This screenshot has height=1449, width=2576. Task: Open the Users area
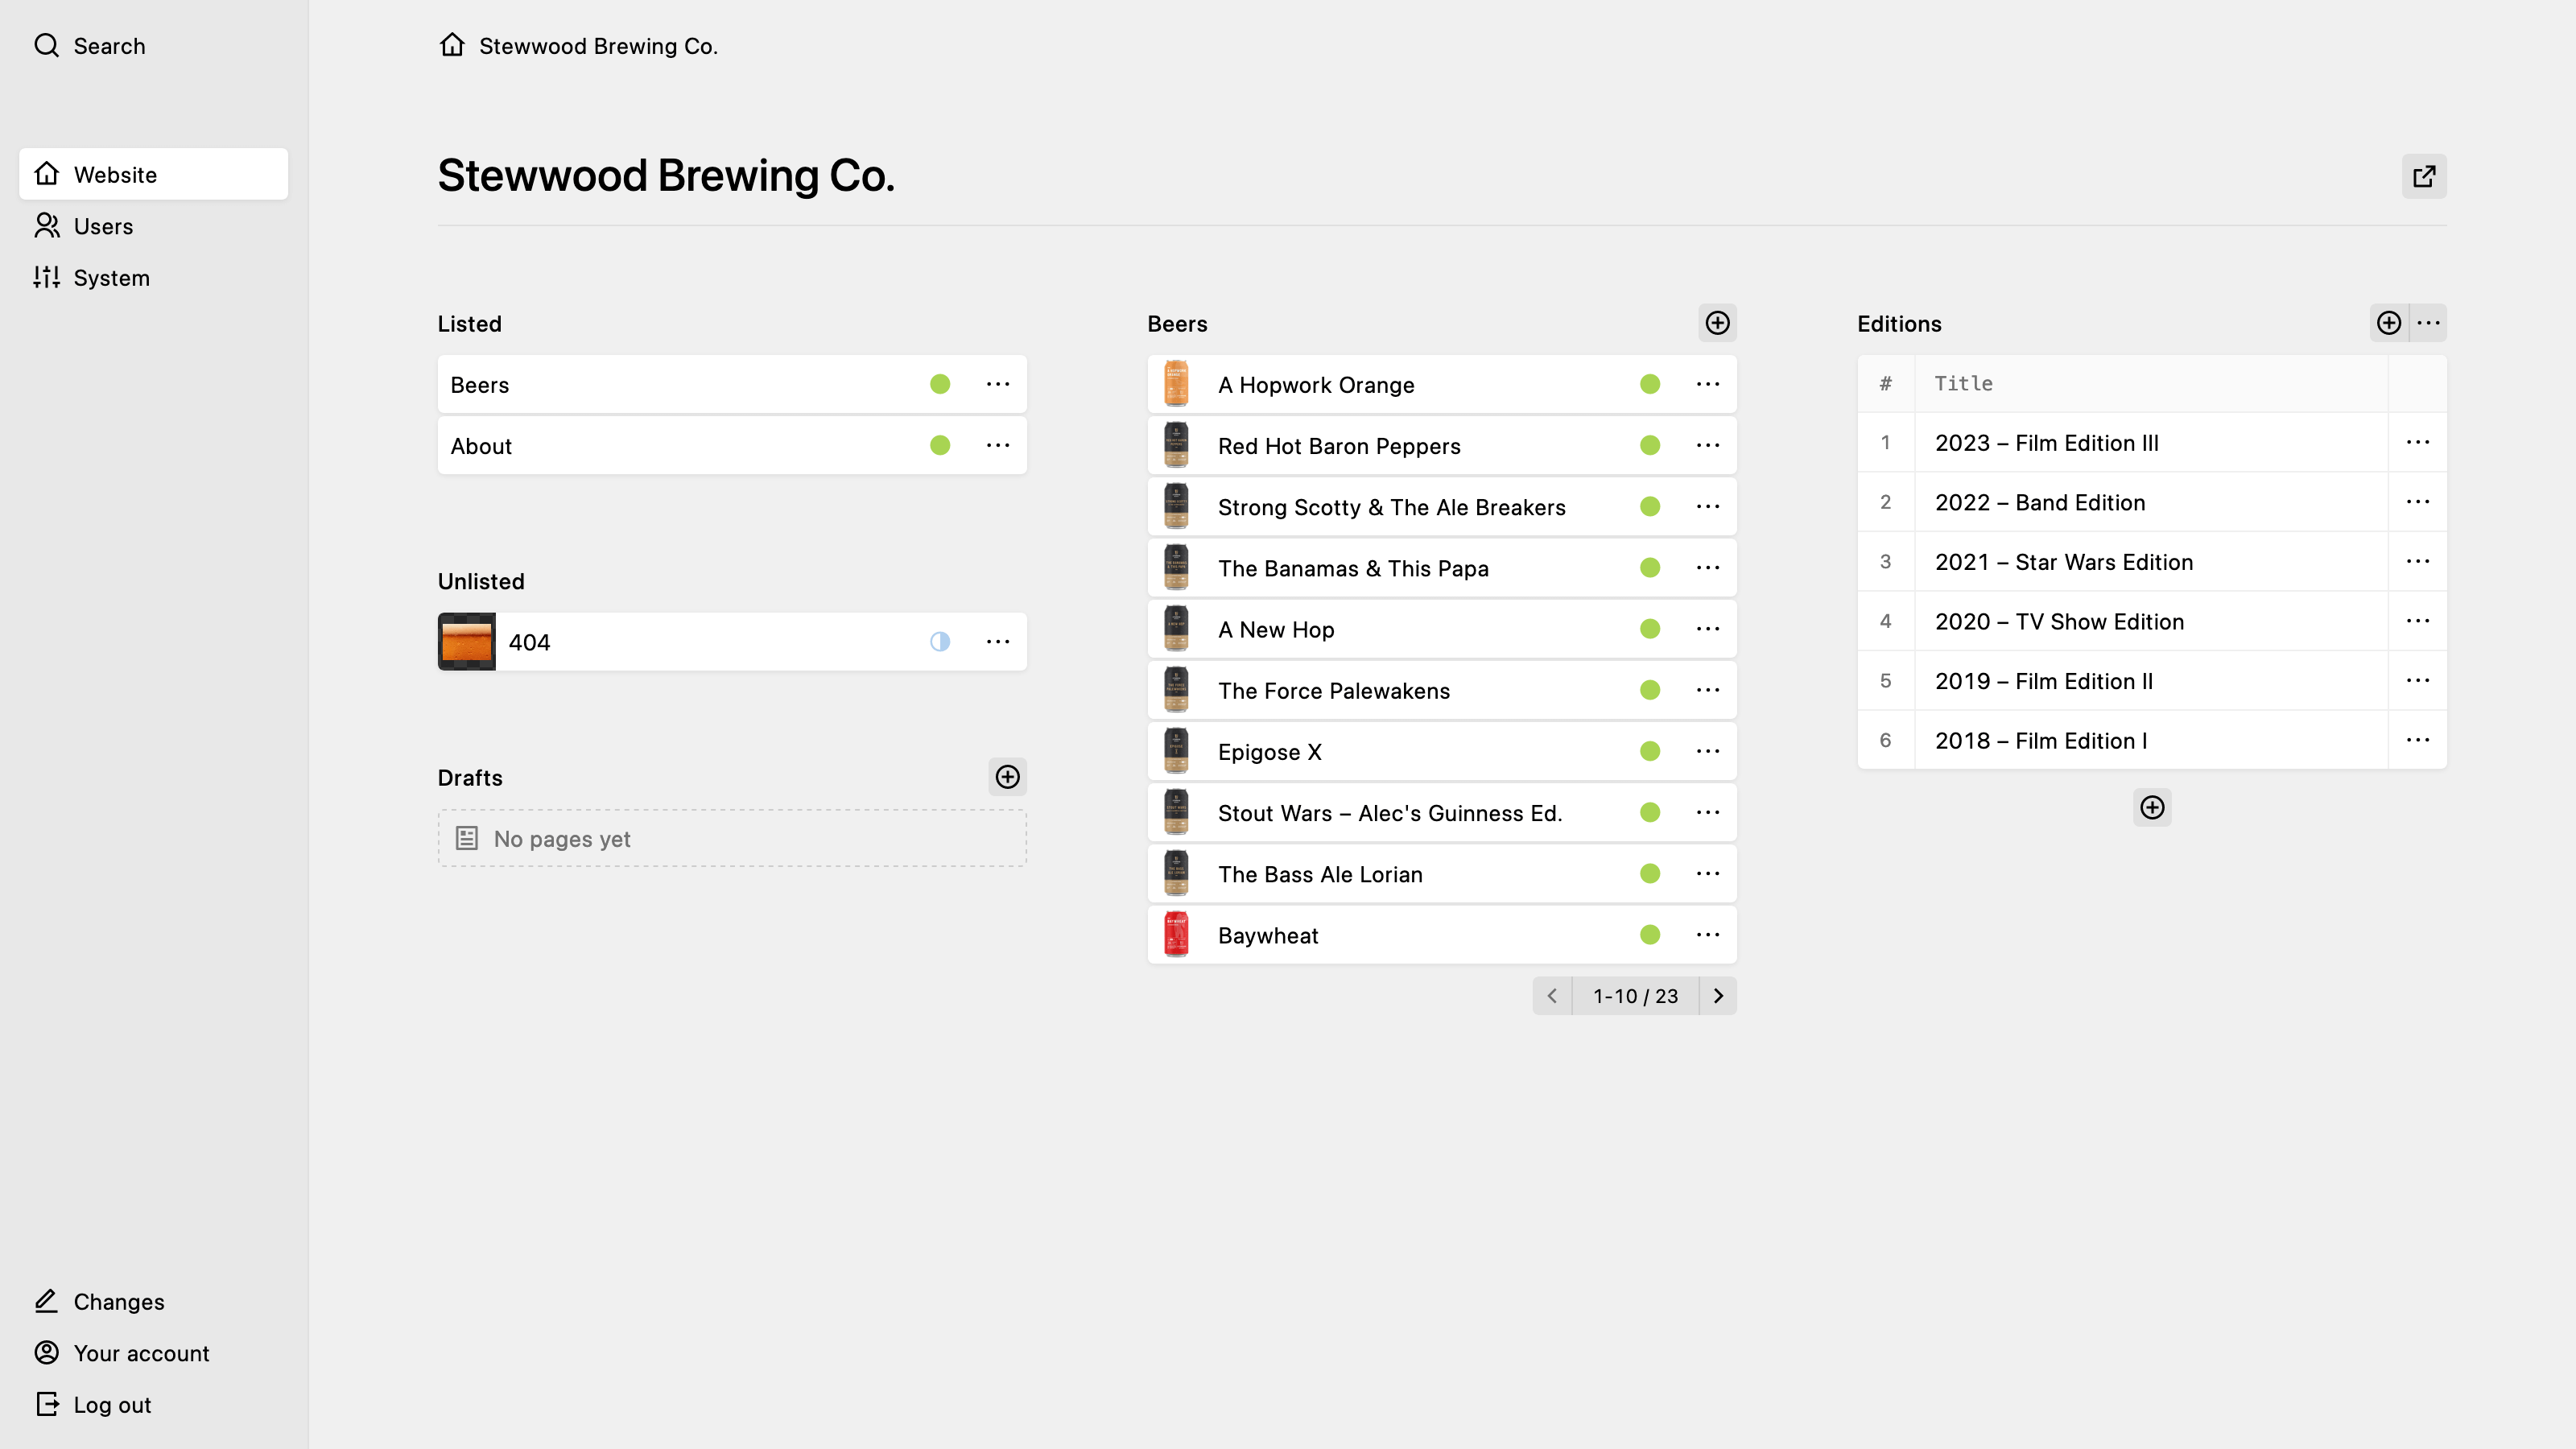[153, 226]
